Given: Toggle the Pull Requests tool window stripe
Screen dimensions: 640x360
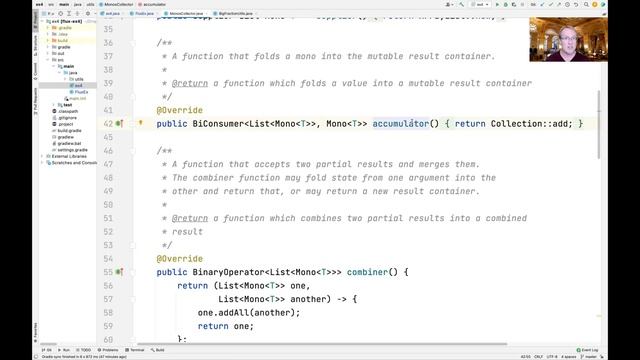Looking at the screenshot, I should click(x=36, y=101).
